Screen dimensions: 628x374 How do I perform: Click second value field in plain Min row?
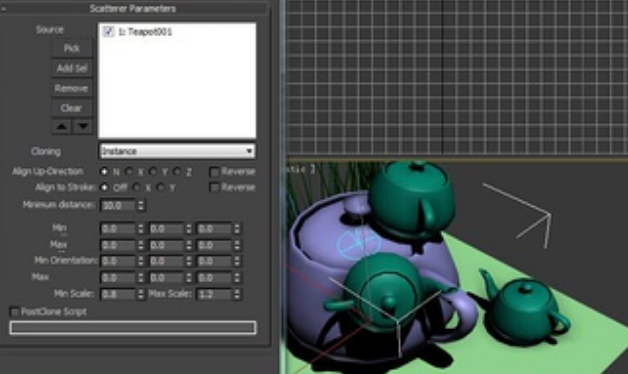[166, 229]
